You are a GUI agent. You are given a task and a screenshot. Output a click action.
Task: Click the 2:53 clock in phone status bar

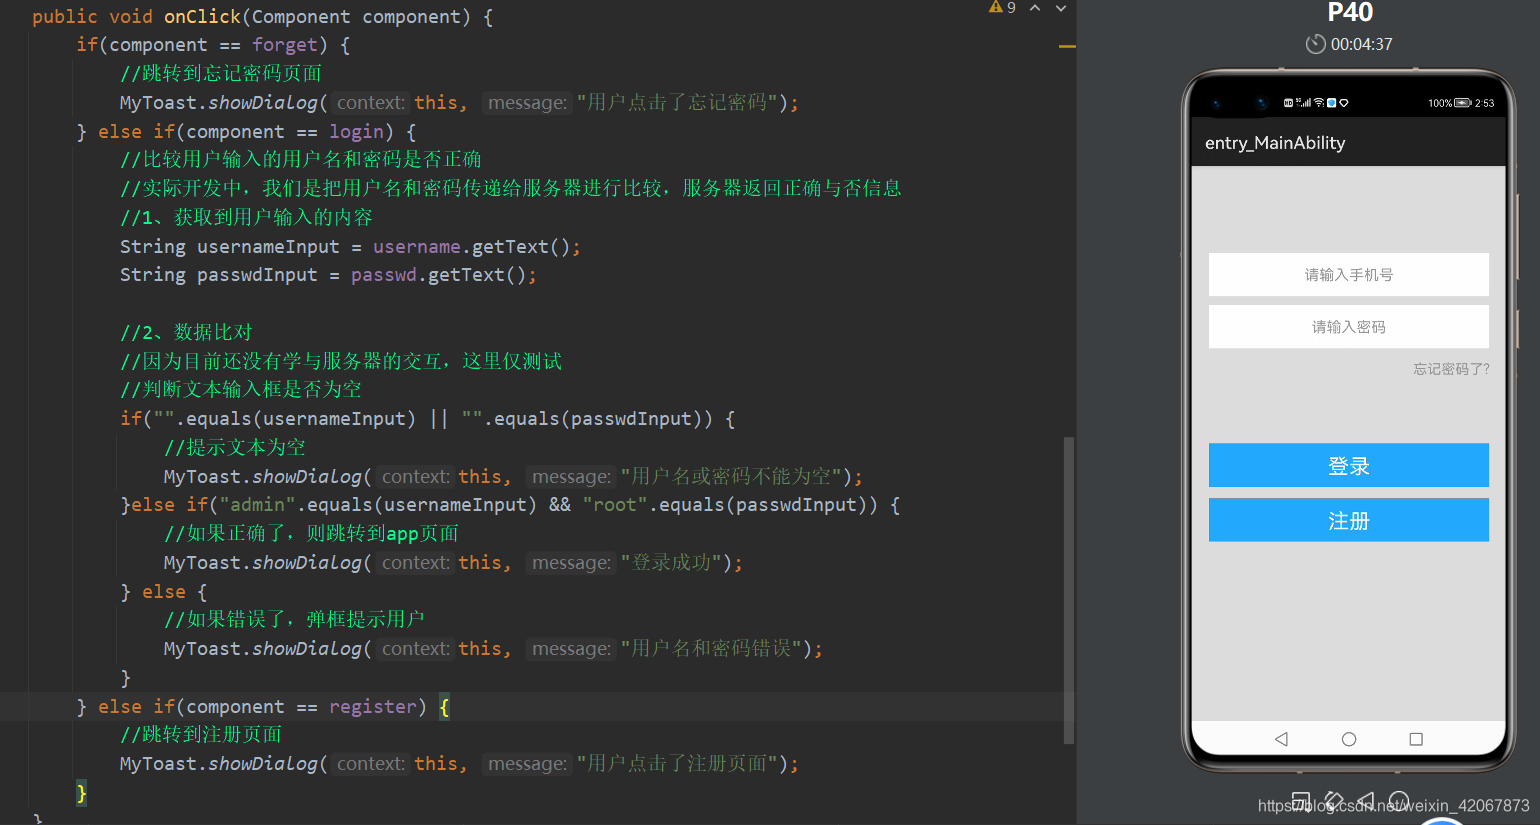[x=1485, y=103]
